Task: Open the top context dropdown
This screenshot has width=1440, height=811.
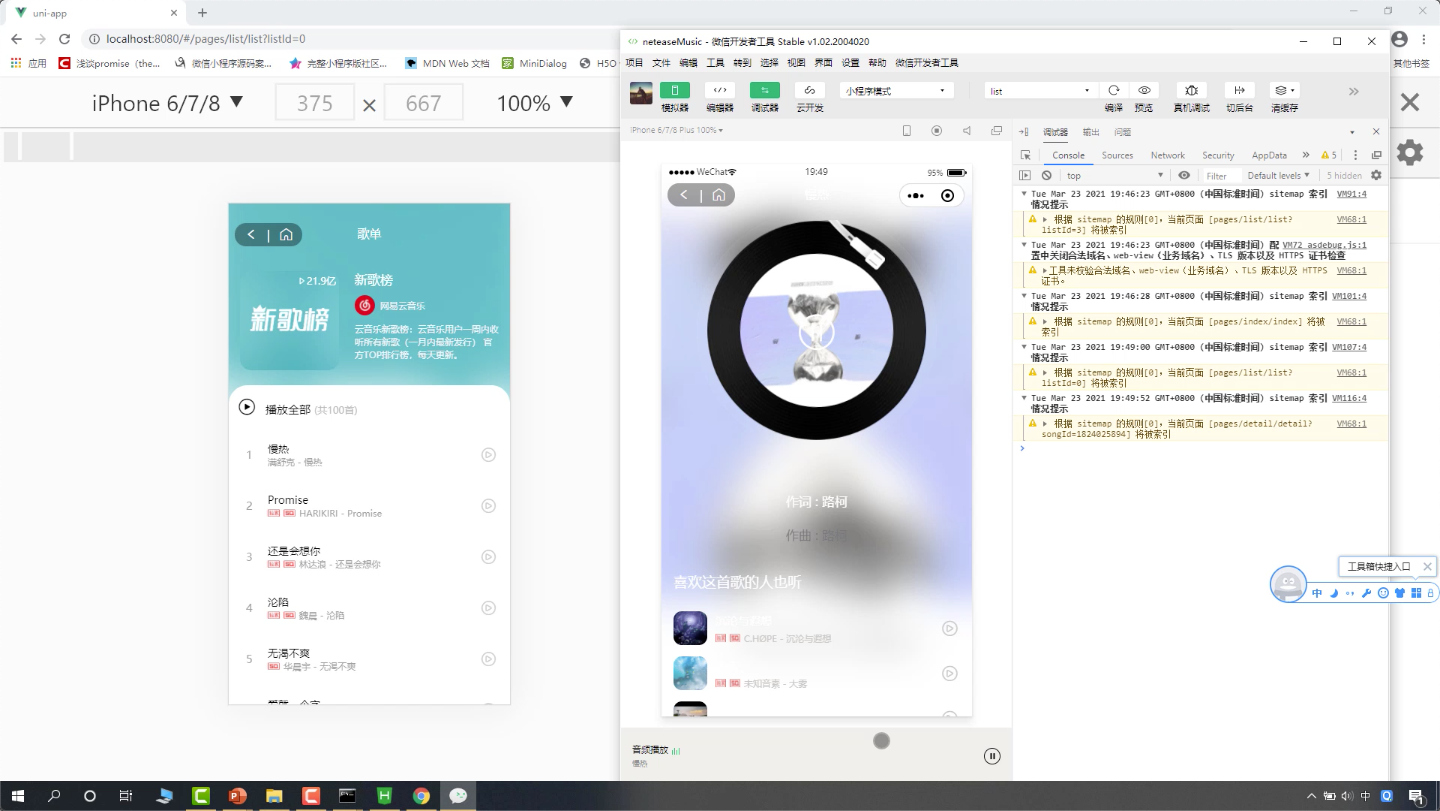Action: pos(1114,175)
